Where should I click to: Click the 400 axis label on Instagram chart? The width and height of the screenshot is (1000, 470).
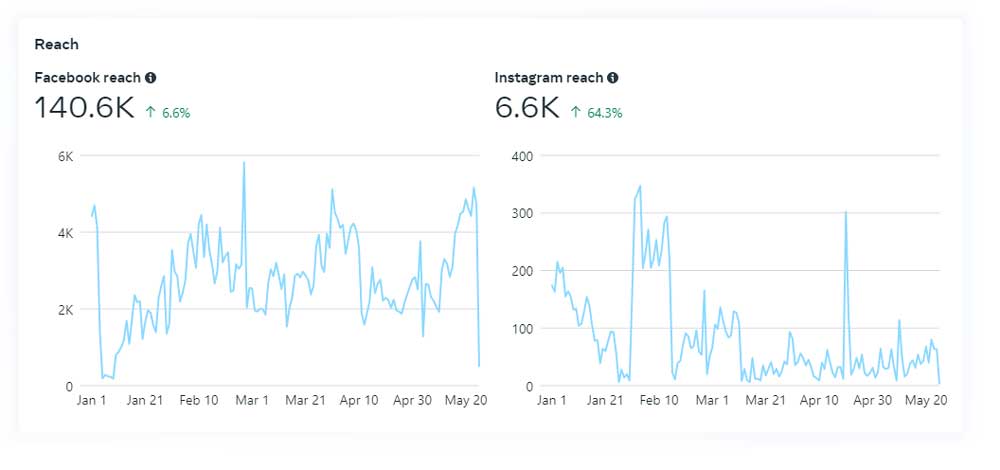click(x=523, y=156)
